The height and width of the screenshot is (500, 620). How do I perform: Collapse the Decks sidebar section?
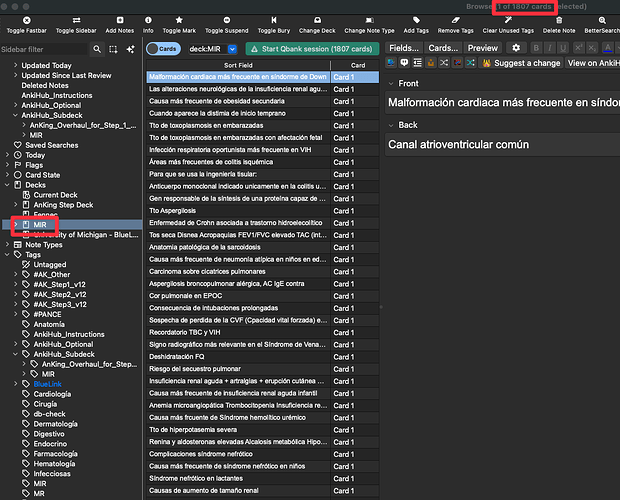pos(7,185)
